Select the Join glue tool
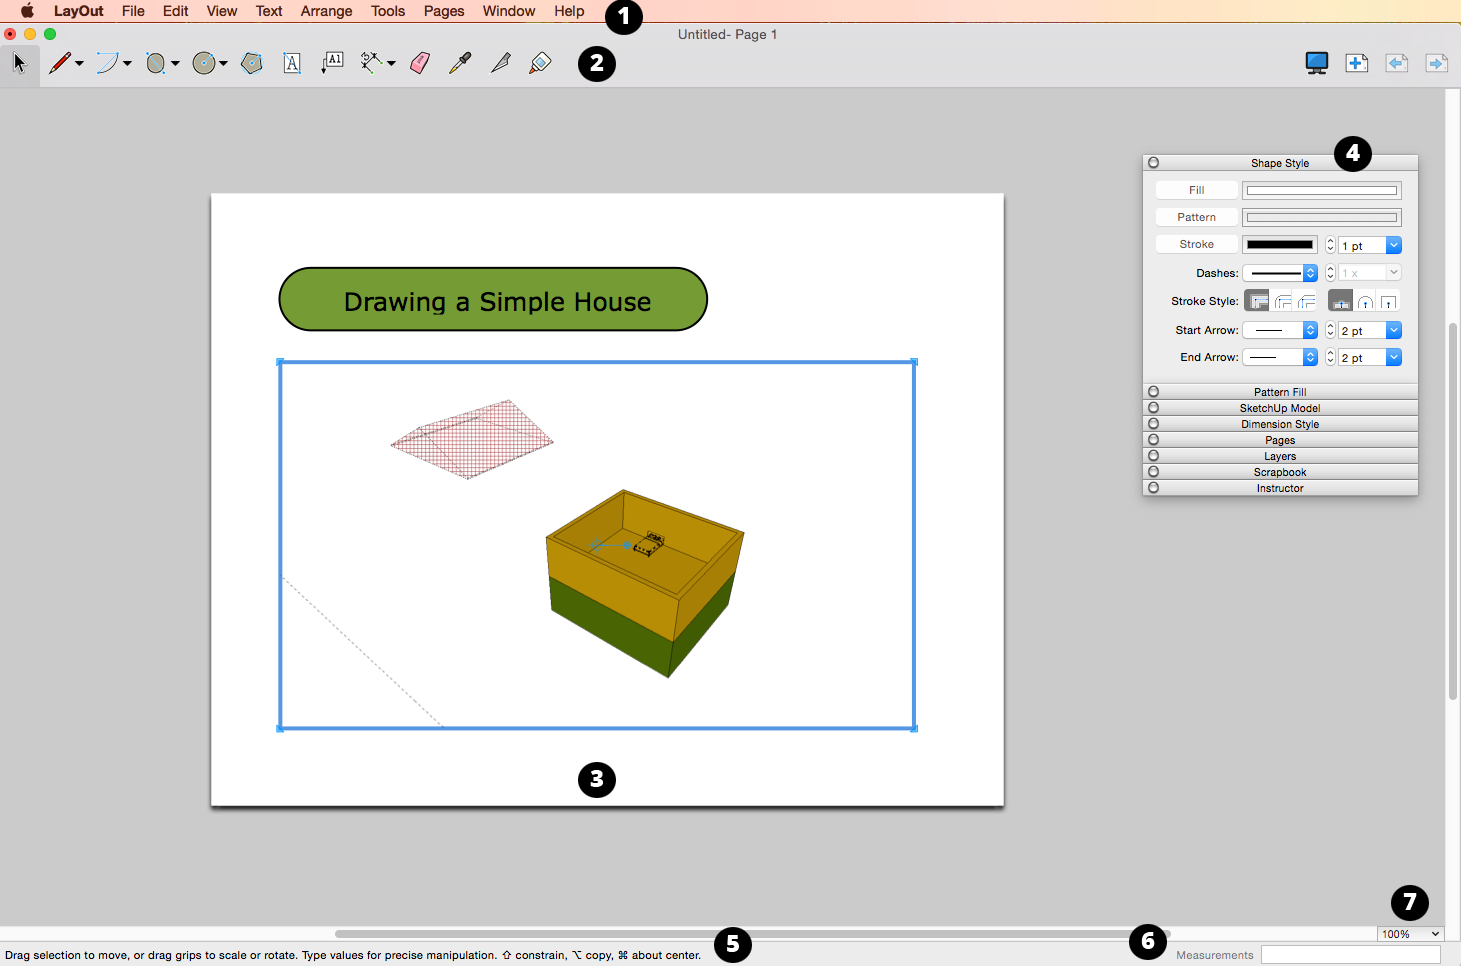Image resolution: width=1461 pixels, height=966 pixels. click(x=540, y=63)
